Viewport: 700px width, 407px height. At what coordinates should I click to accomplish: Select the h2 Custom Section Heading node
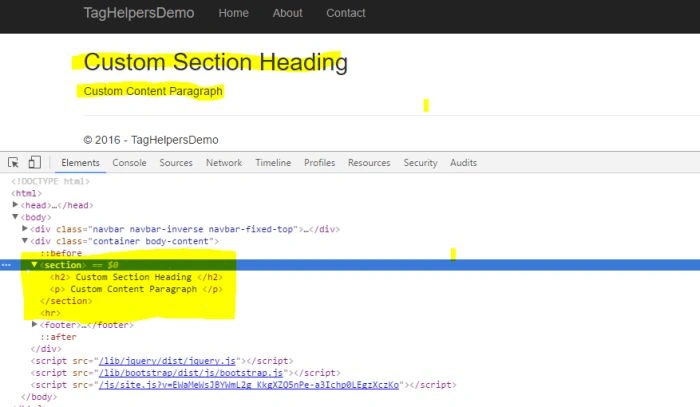click(136, 277)
